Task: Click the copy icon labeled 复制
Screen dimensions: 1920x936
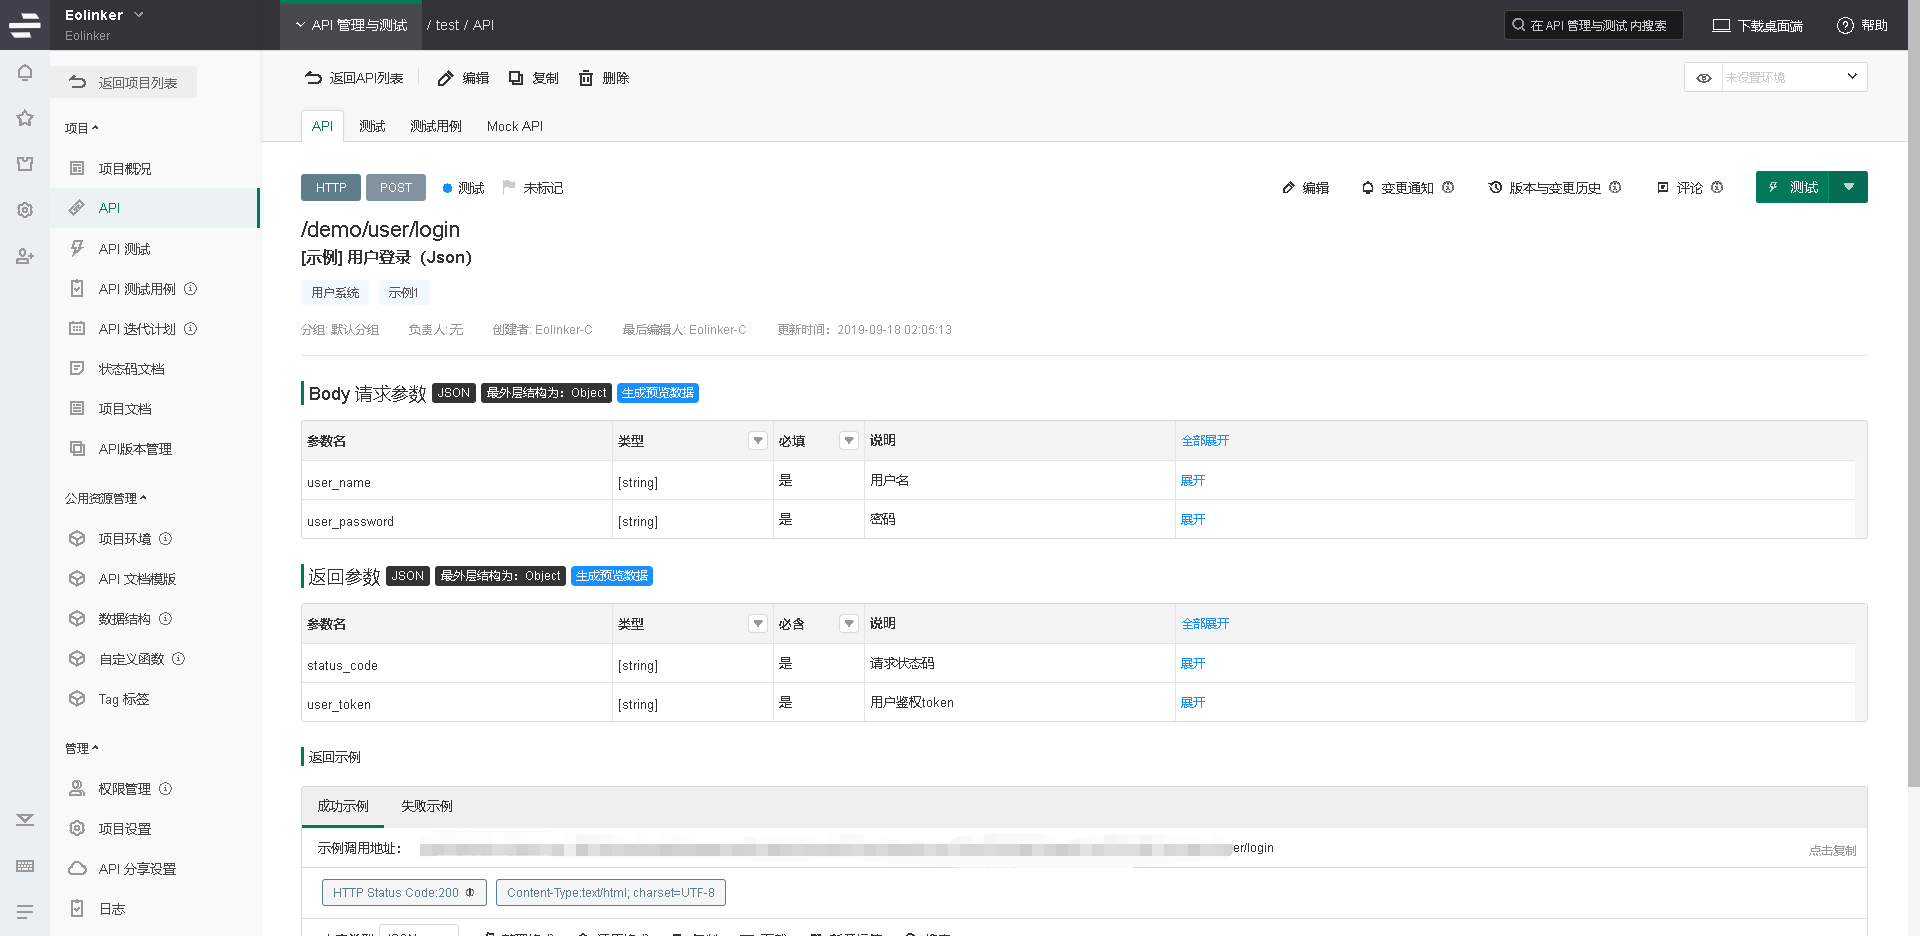Action: (x=516, y=78)
